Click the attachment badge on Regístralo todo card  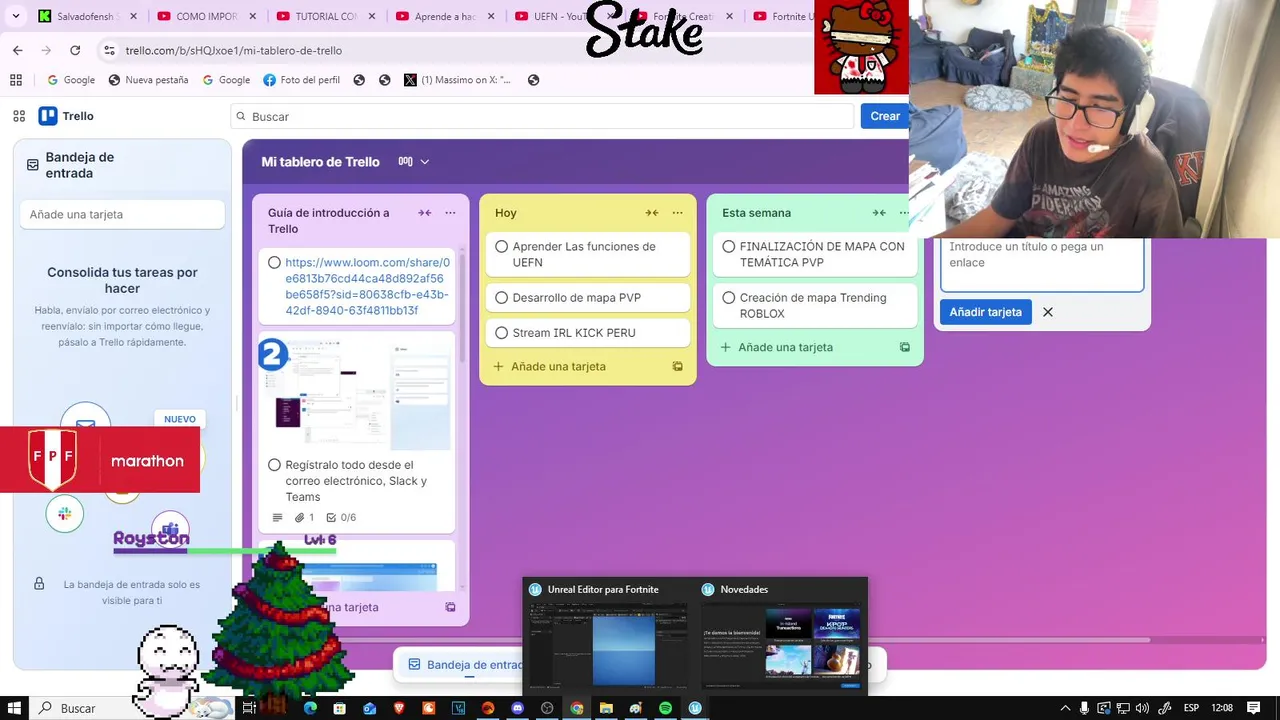[304, 518]
